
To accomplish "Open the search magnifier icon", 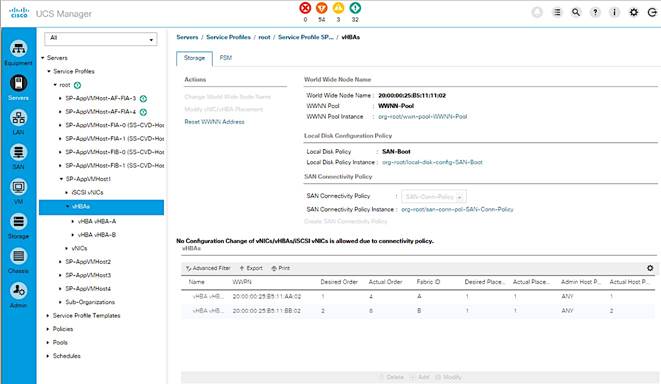I will click(575, 12).
